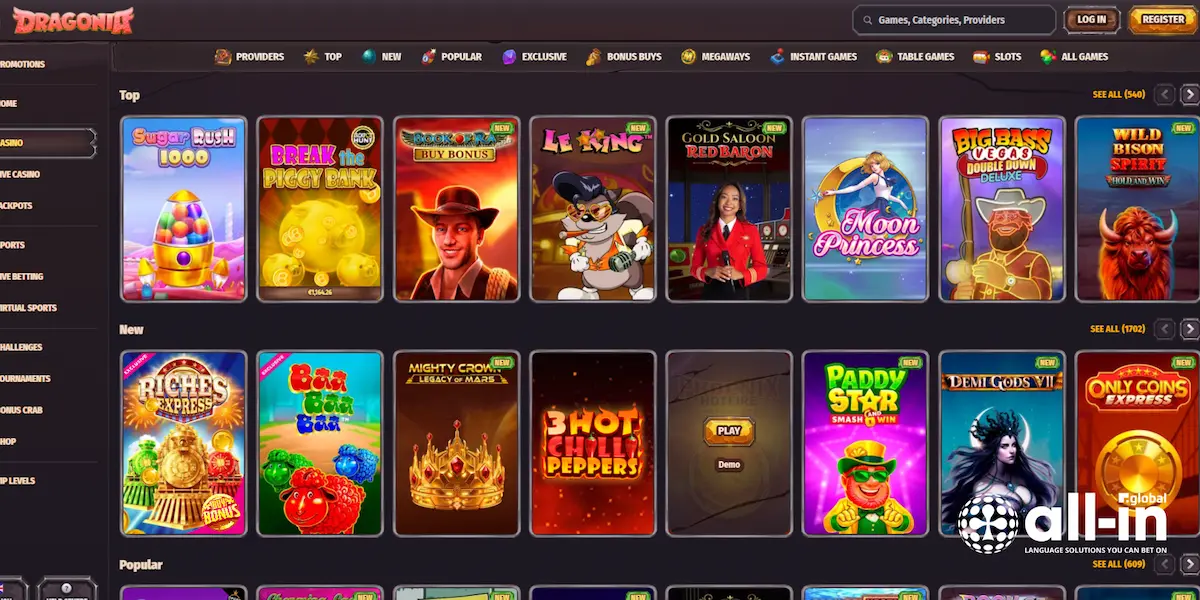Click the Megaways category icon
1200x600 pixels.
coord(688,57)
